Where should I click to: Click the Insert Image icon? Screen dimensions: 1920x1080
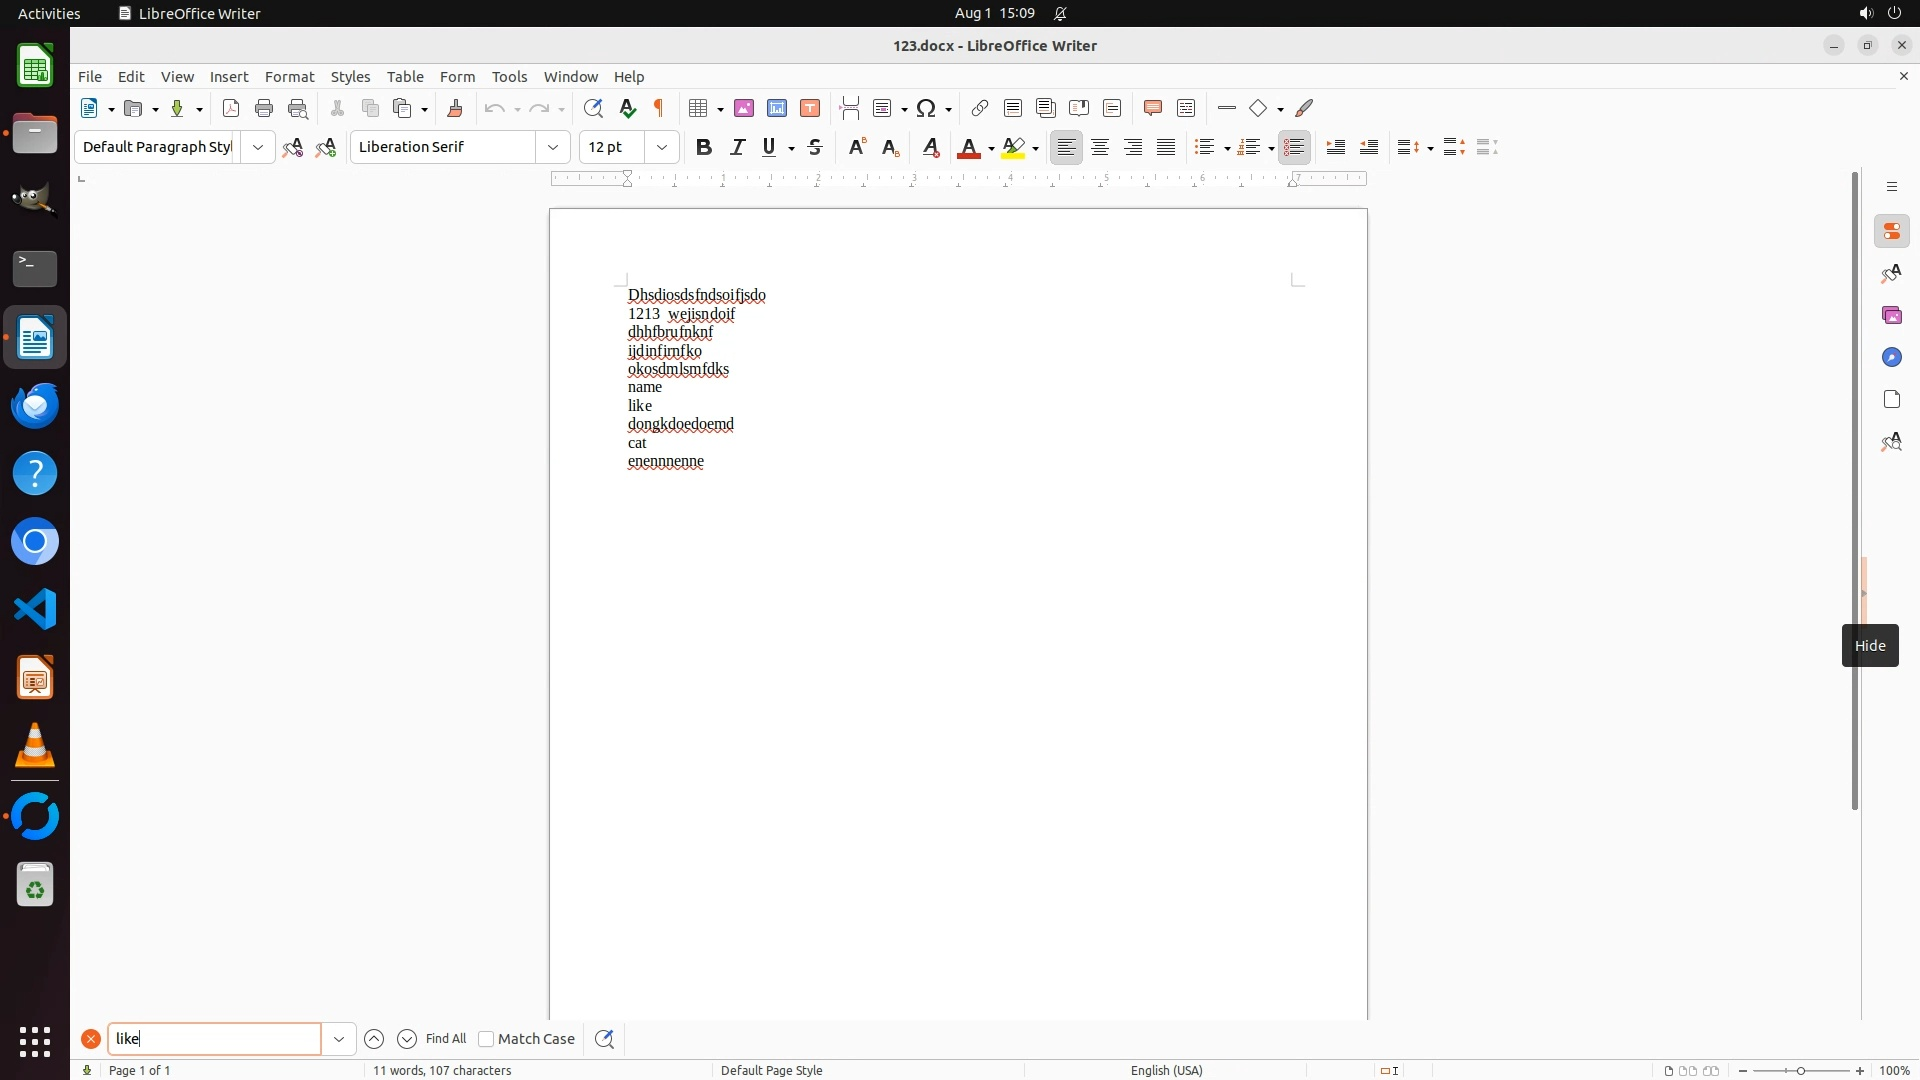coord(744,108)
